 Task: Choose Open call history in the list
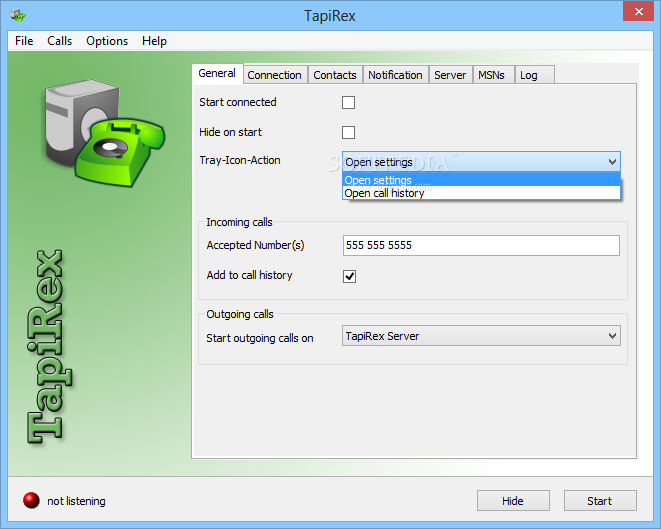(481, 193)
